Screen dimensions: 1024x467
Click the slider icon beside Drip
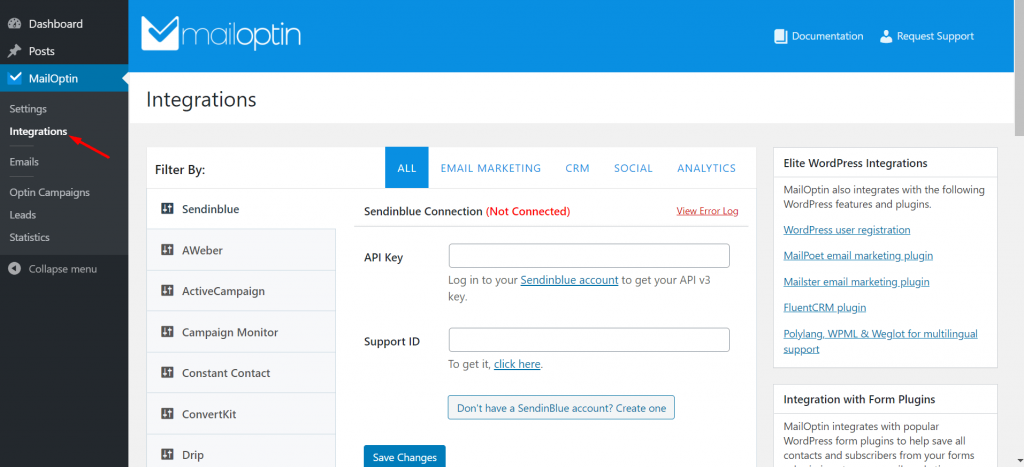167,454
